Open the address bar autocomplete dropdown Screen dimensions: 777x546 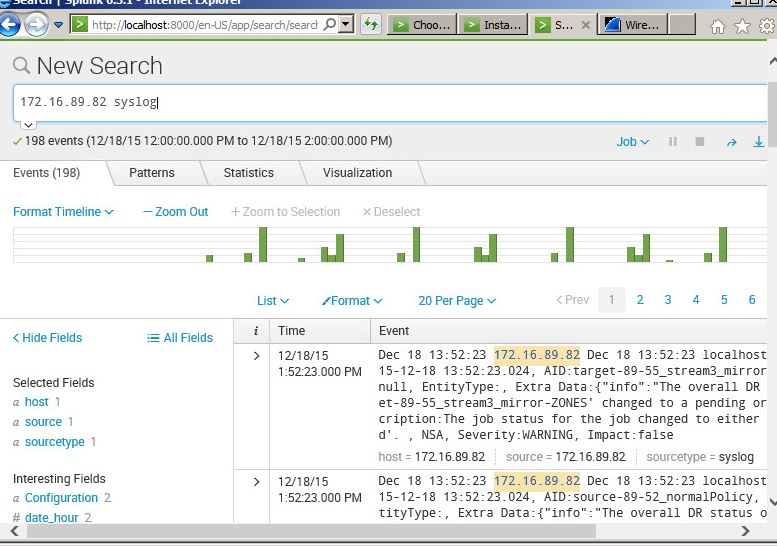click(x=346, y=24)
